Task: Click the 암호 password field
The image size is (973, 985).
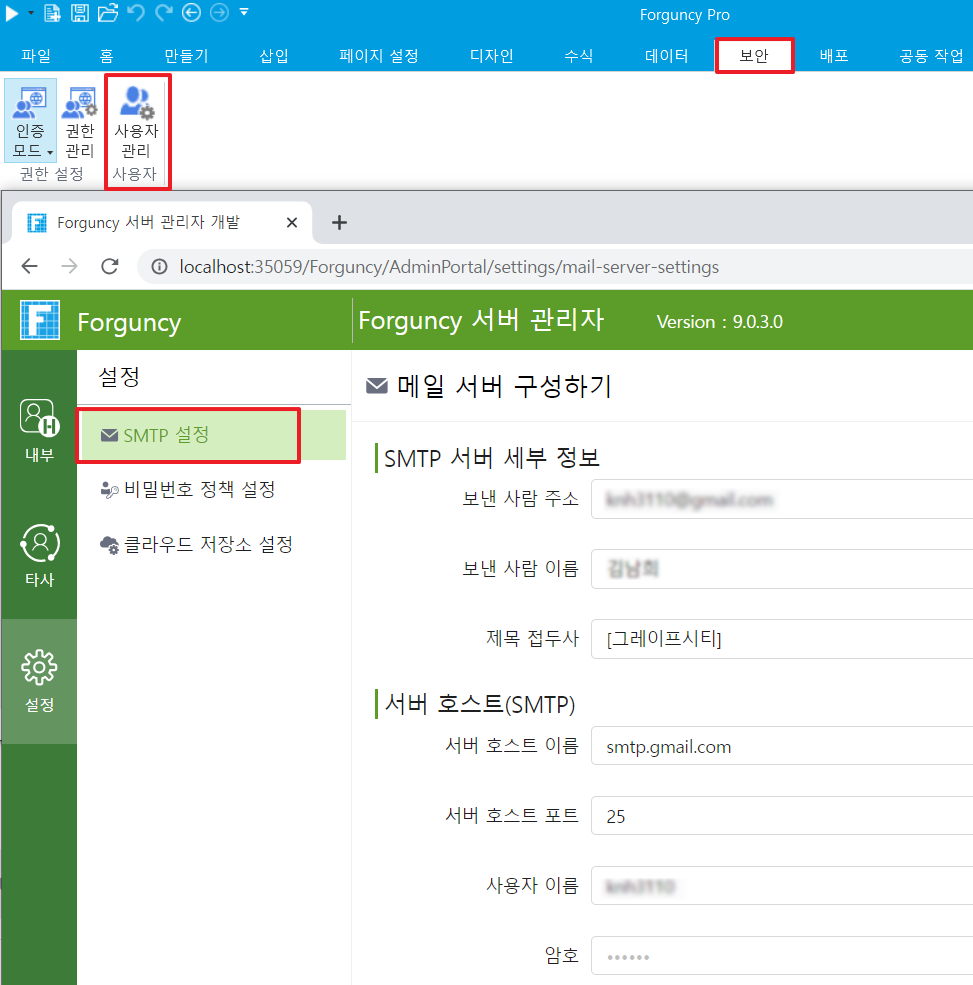Action: click(x=782, y=956)
